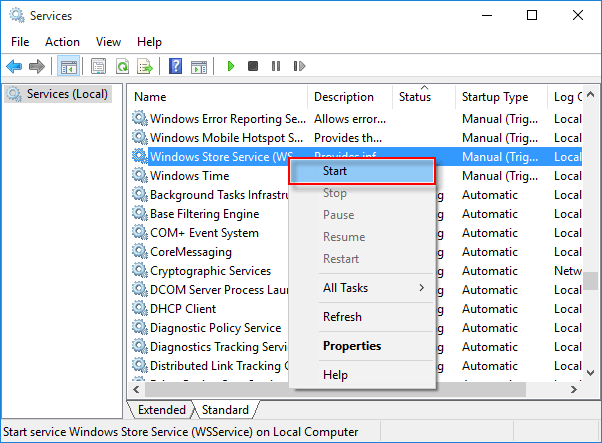Click the Pause Service toolbar icon

click(x=276, y=66)
